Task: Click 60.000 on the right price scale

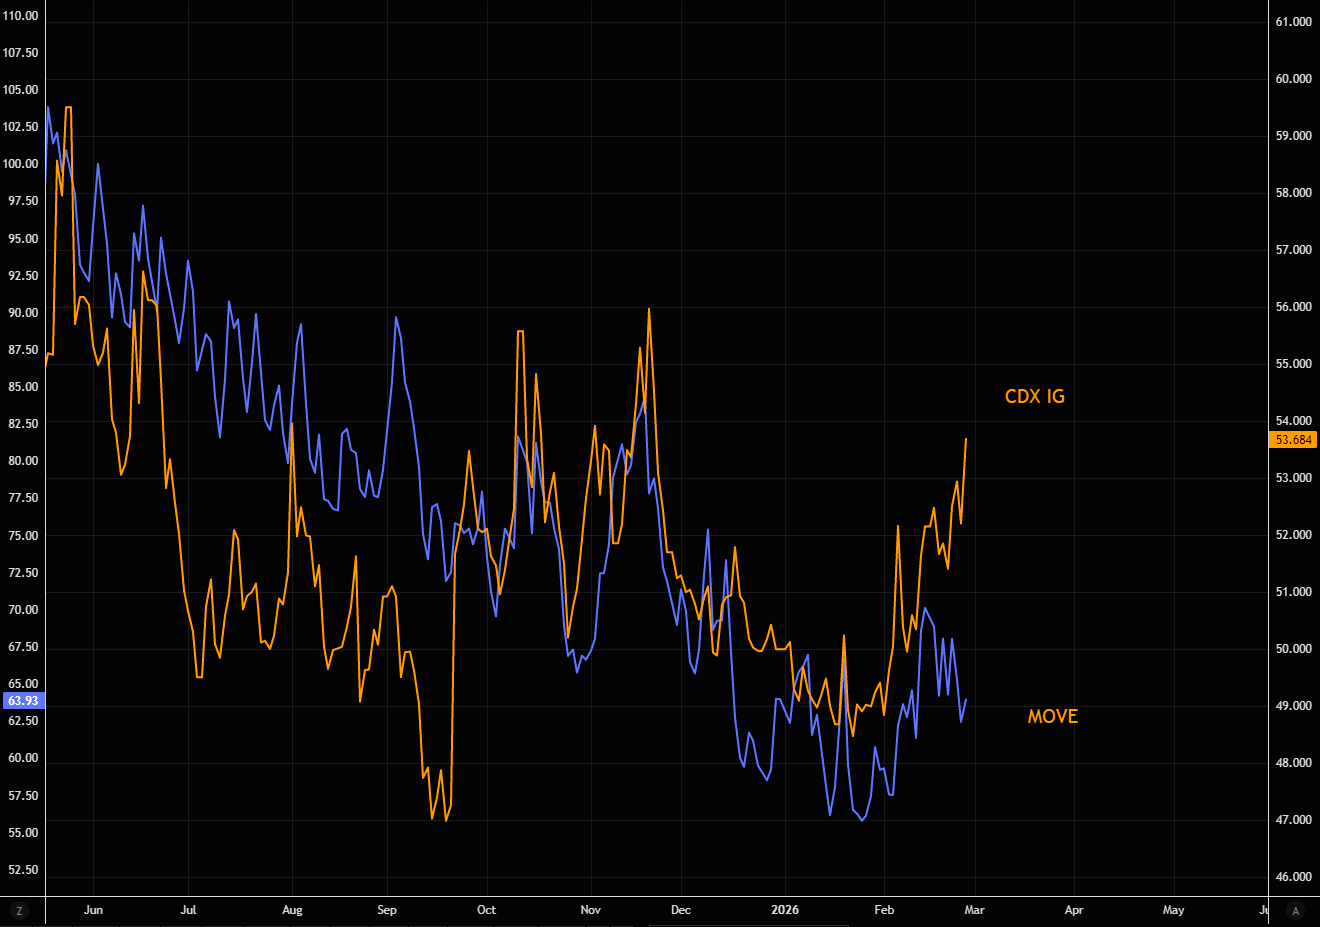Action: 1293,79
